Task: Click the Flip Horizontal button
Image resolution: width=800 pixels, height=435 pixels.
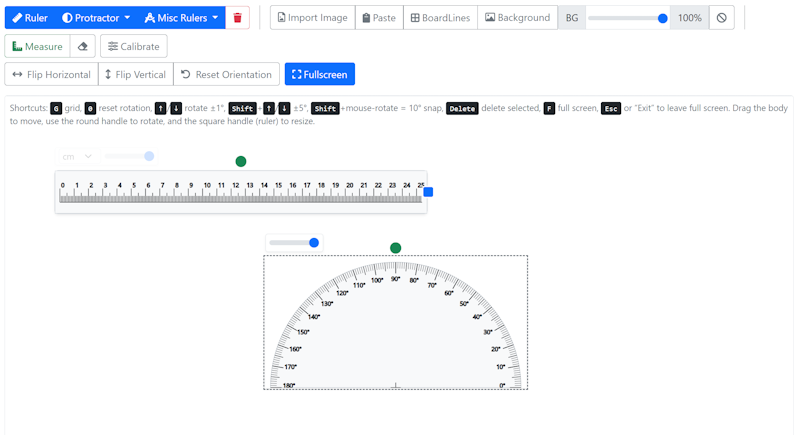Action: point(51,75)
